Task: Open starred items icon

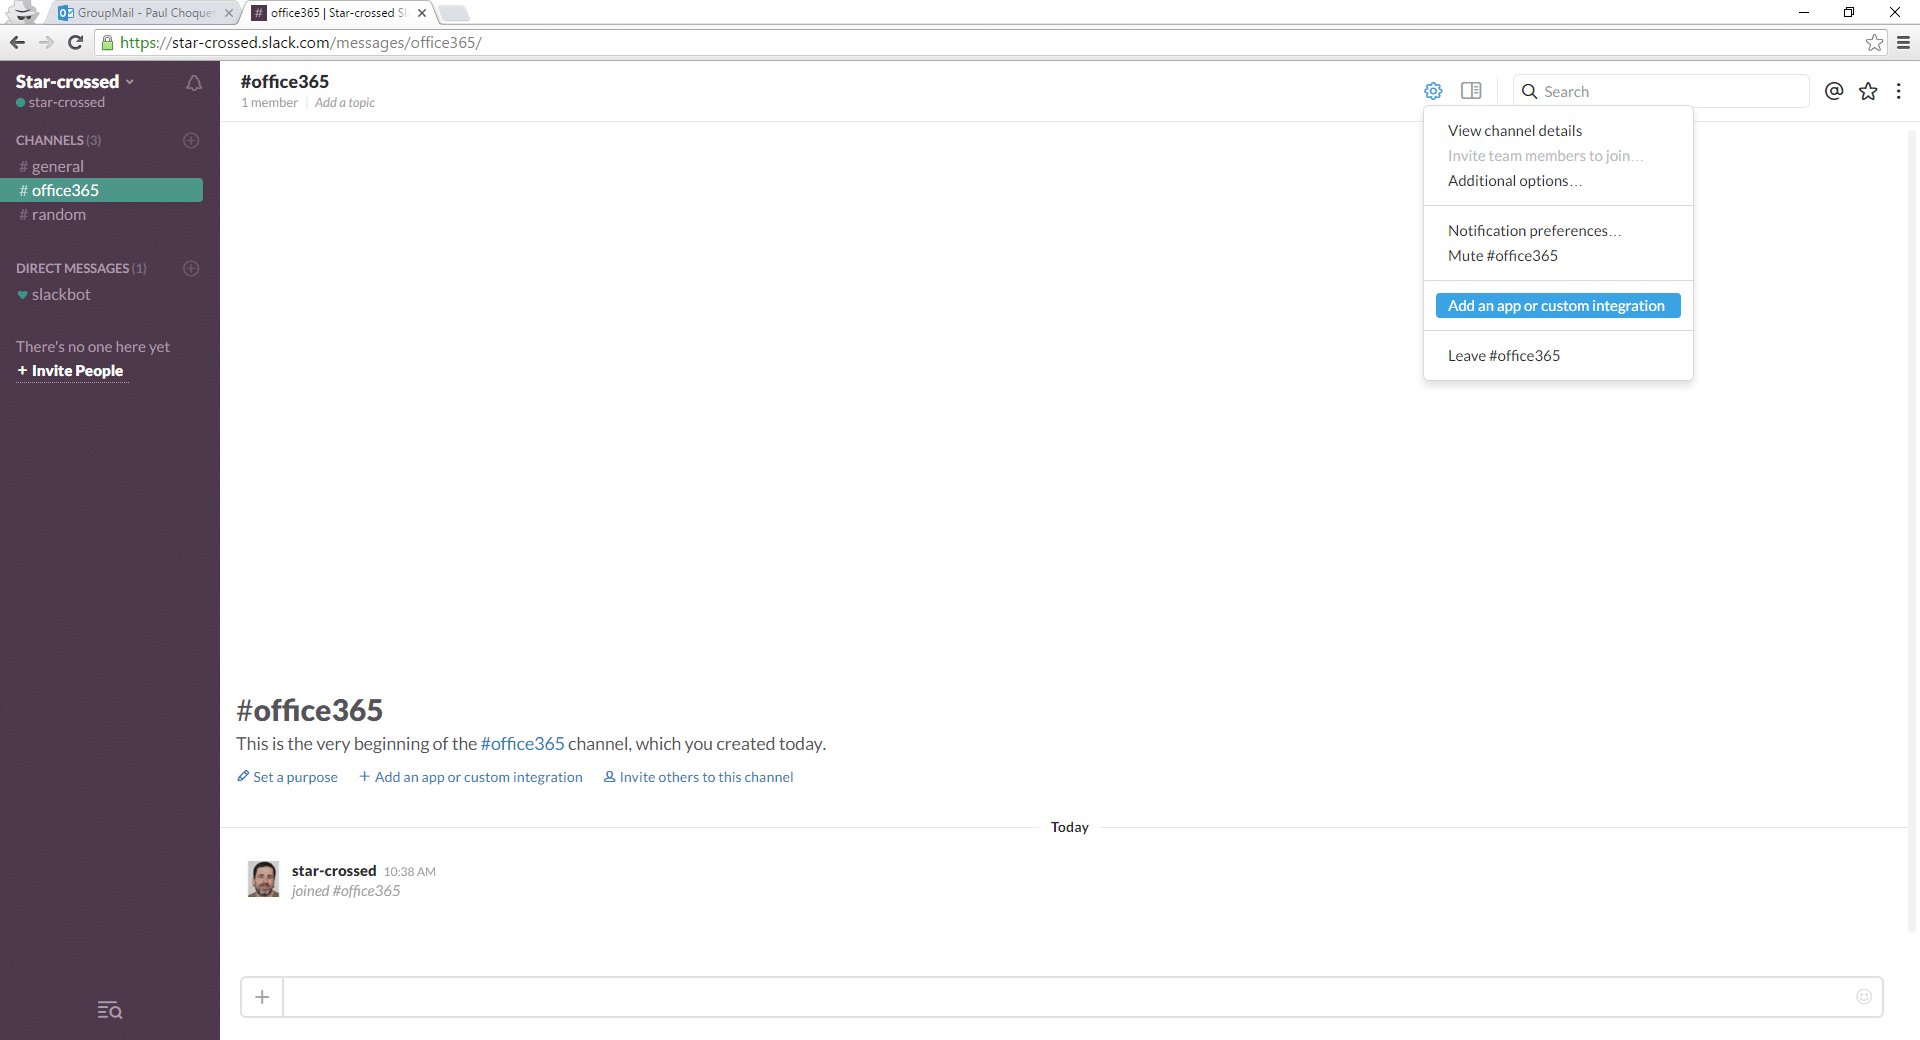Action: [x=1868, y=91]
